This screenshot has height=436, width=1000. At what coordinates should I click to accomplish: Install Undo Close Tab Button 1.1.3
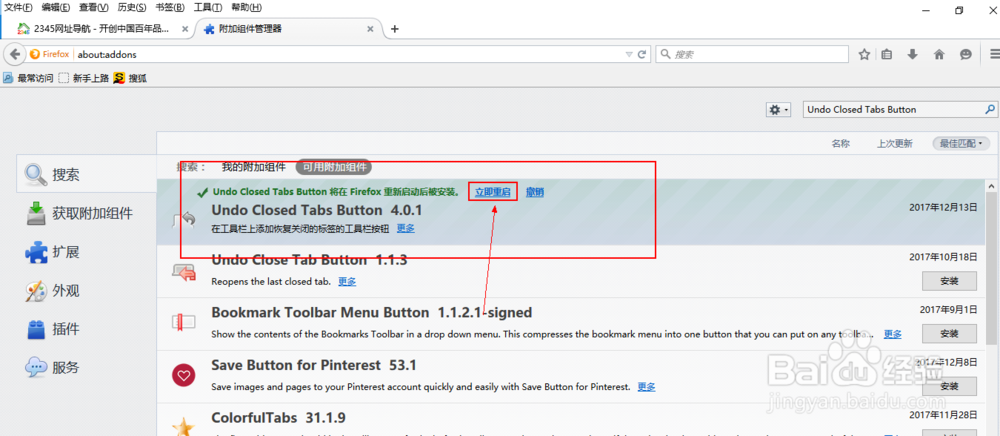click(x=950, y=280)
